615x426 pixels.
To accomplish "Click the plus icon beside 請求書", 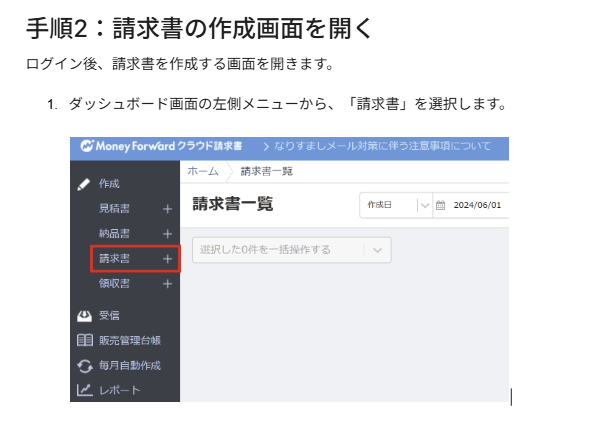I will pos(167,259).
